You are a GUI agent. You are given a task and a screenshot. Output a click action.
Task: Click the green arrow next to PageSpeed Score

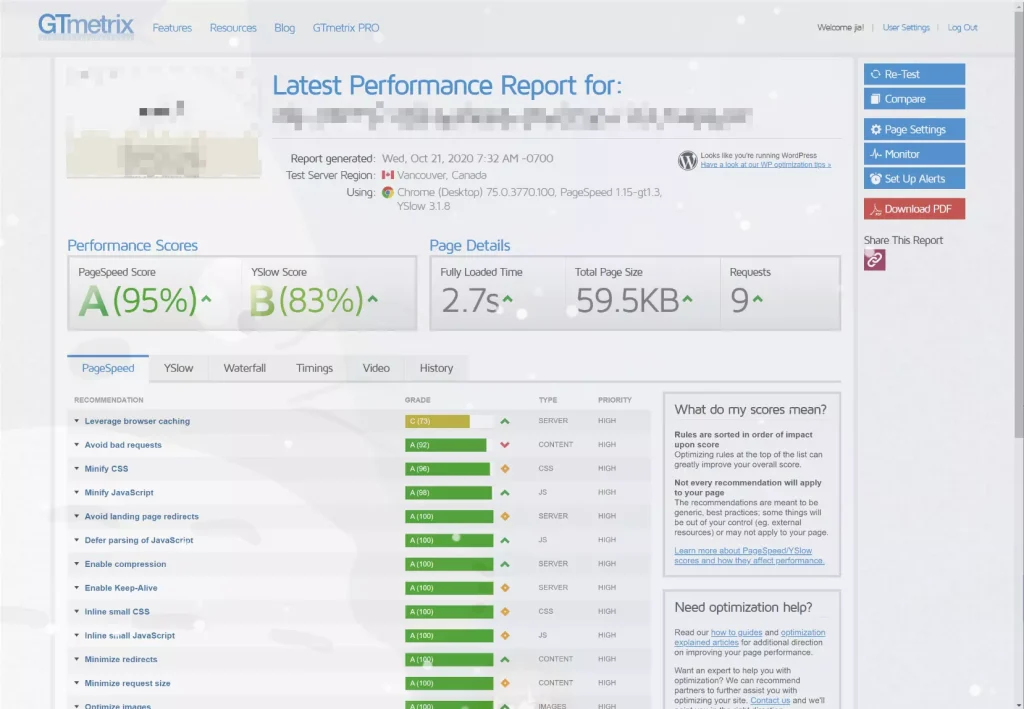tap(206, 299)
